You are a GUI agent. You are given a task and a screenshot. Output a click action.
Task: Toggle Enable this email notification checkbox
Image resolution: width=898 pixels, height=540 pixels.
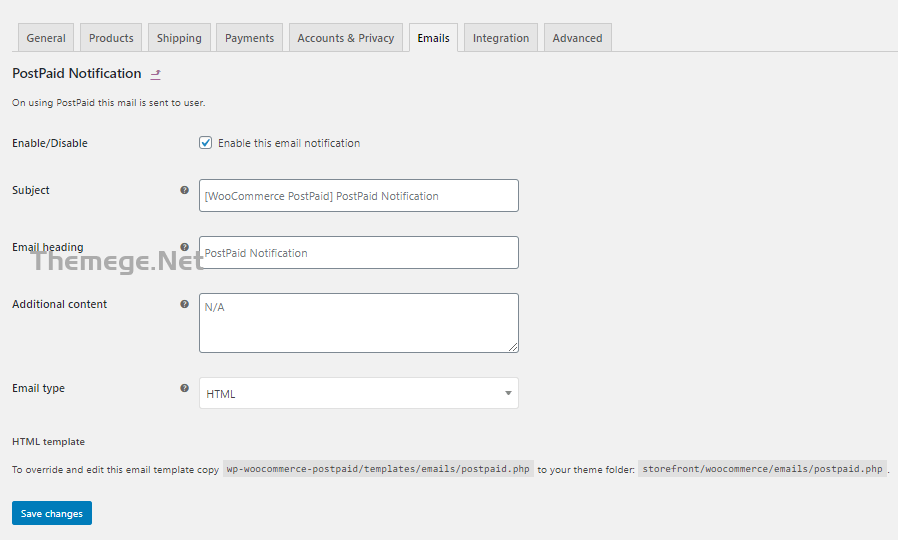206,143
